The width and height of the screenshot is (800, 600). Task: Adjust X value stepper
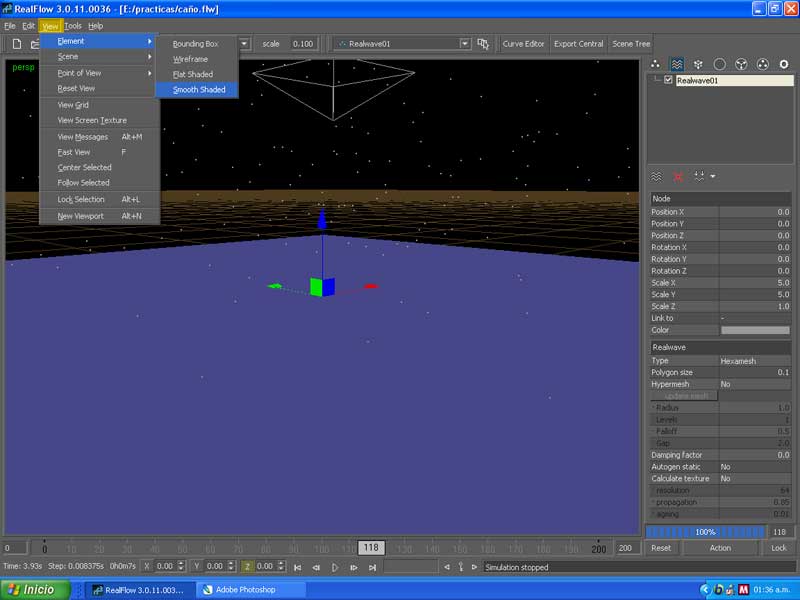(x=181, y=566)
